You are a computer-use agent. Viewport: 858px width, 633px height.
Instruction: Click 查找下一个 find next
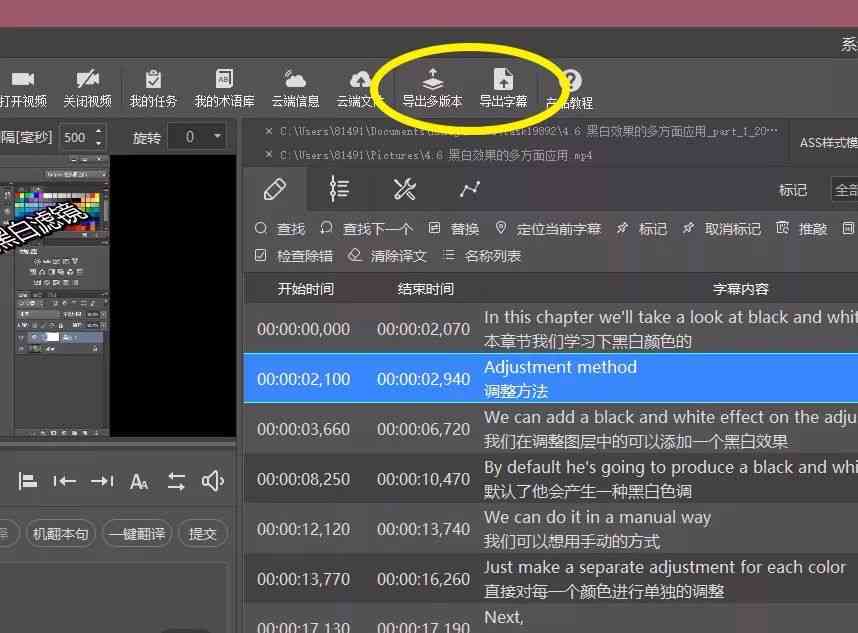pyautogui.click(x=367, y=229)
